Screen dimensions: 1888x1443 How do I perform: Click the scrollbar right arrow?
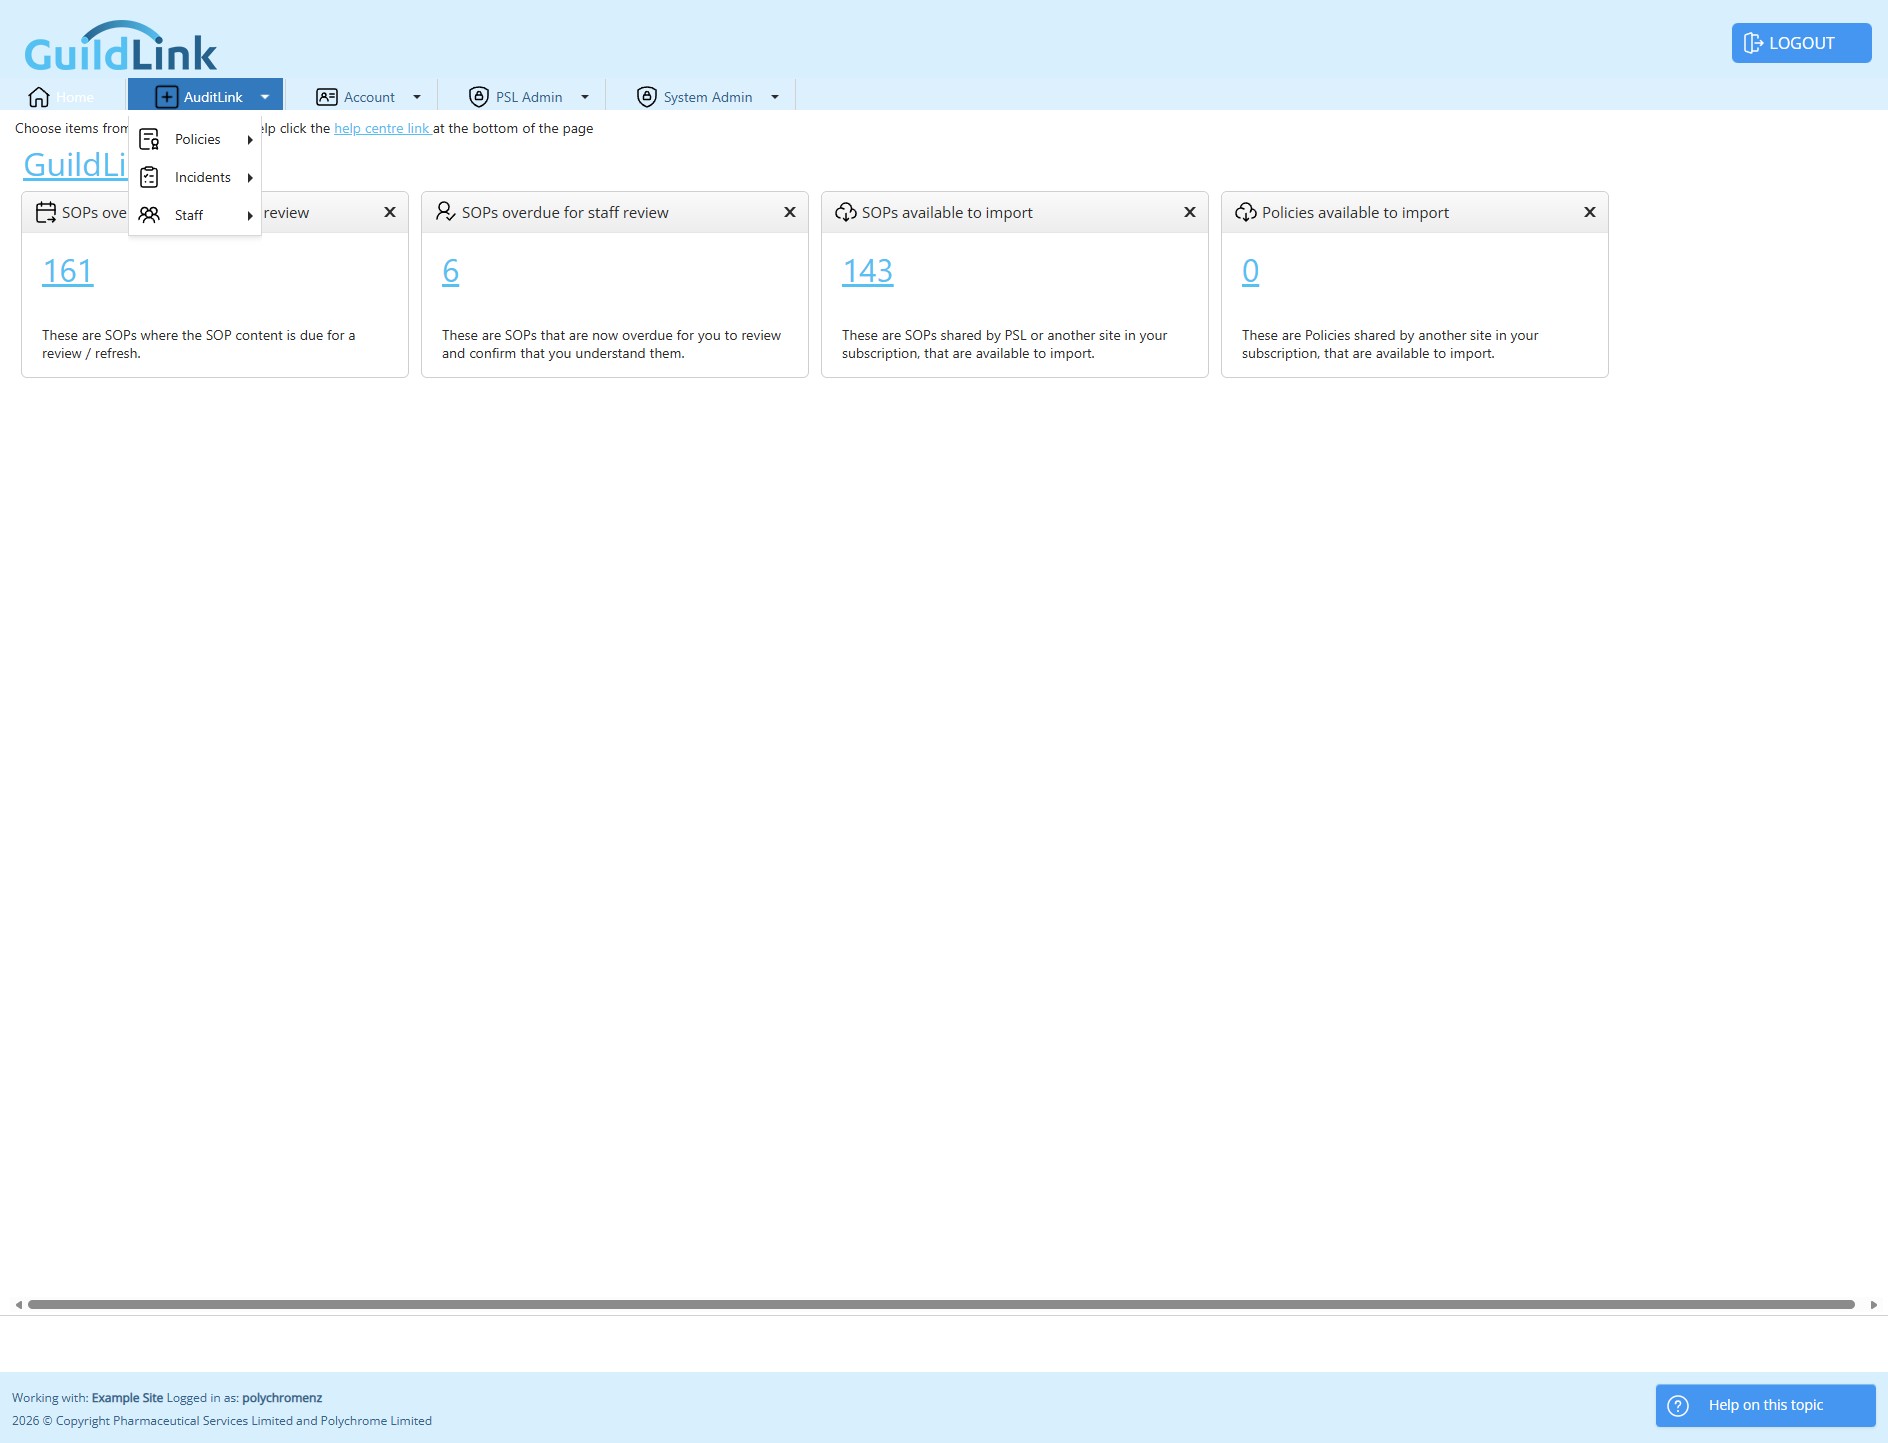(x=1873, y=1304)
